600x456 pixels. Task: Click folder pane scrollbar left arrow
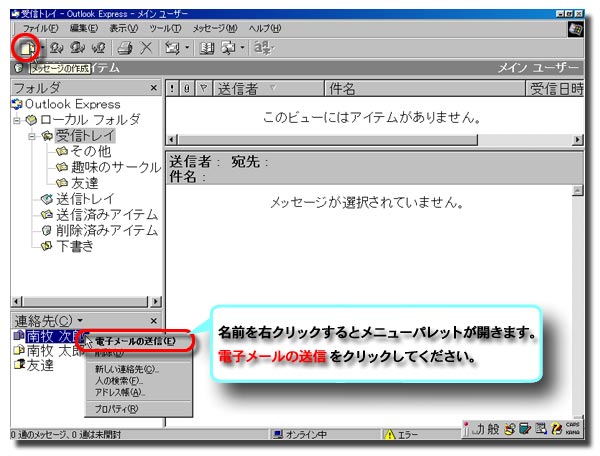[x=16, y=301]
